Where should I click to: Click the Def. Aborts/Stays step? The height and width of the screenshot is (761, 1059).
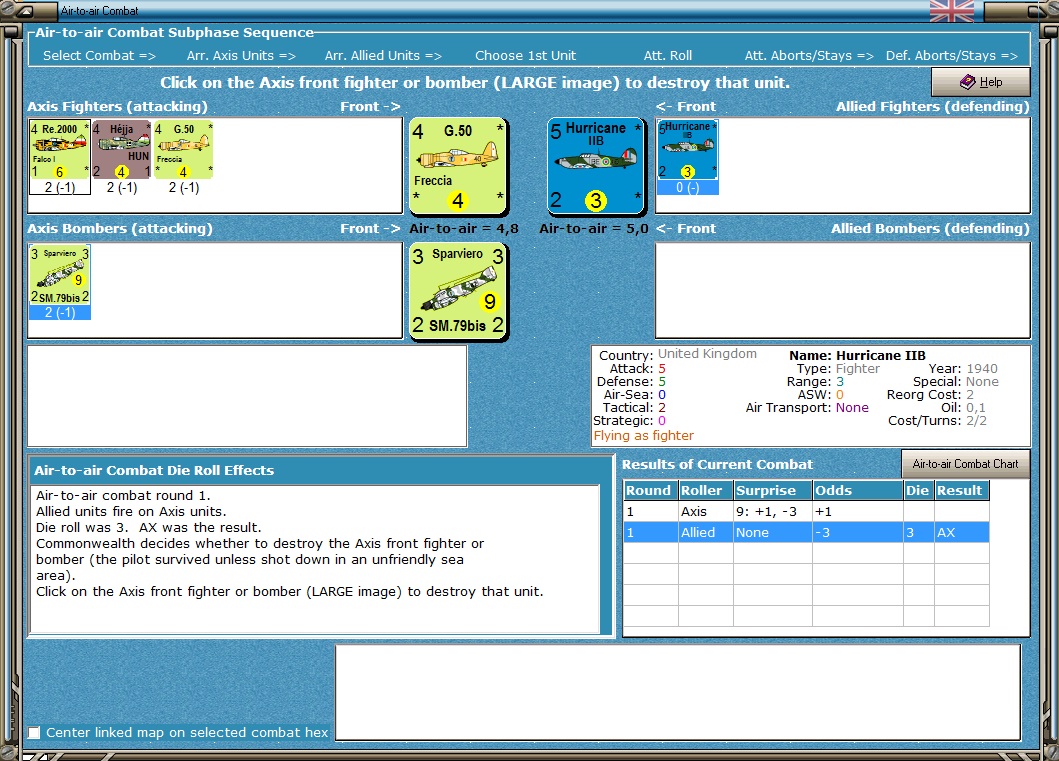click(952, 55)
